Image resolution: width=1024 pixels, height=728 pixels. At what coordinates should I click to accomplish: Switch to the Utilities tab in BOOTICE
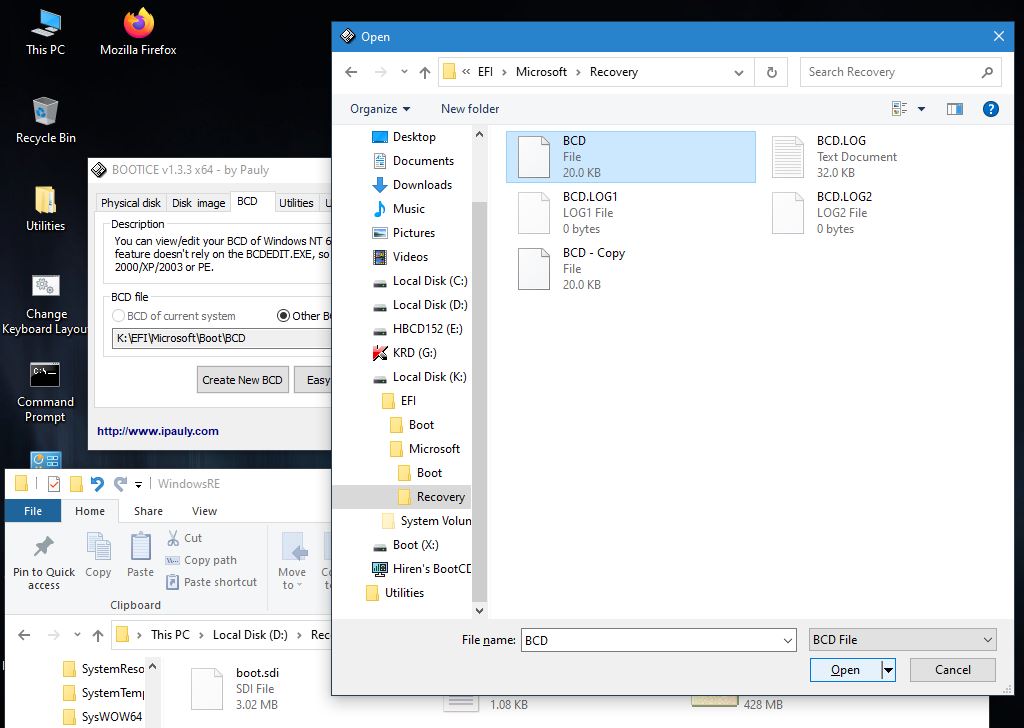[296, 203]
